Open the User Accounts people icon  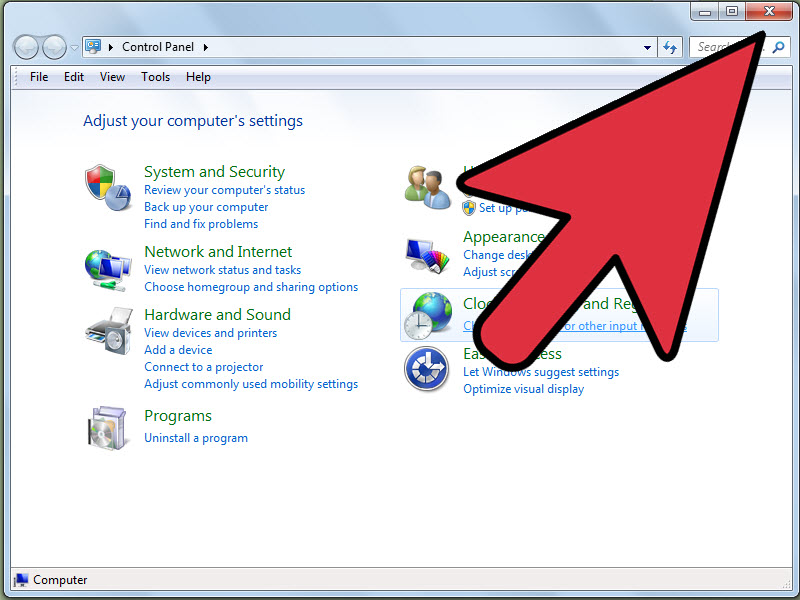coord(428,187)
